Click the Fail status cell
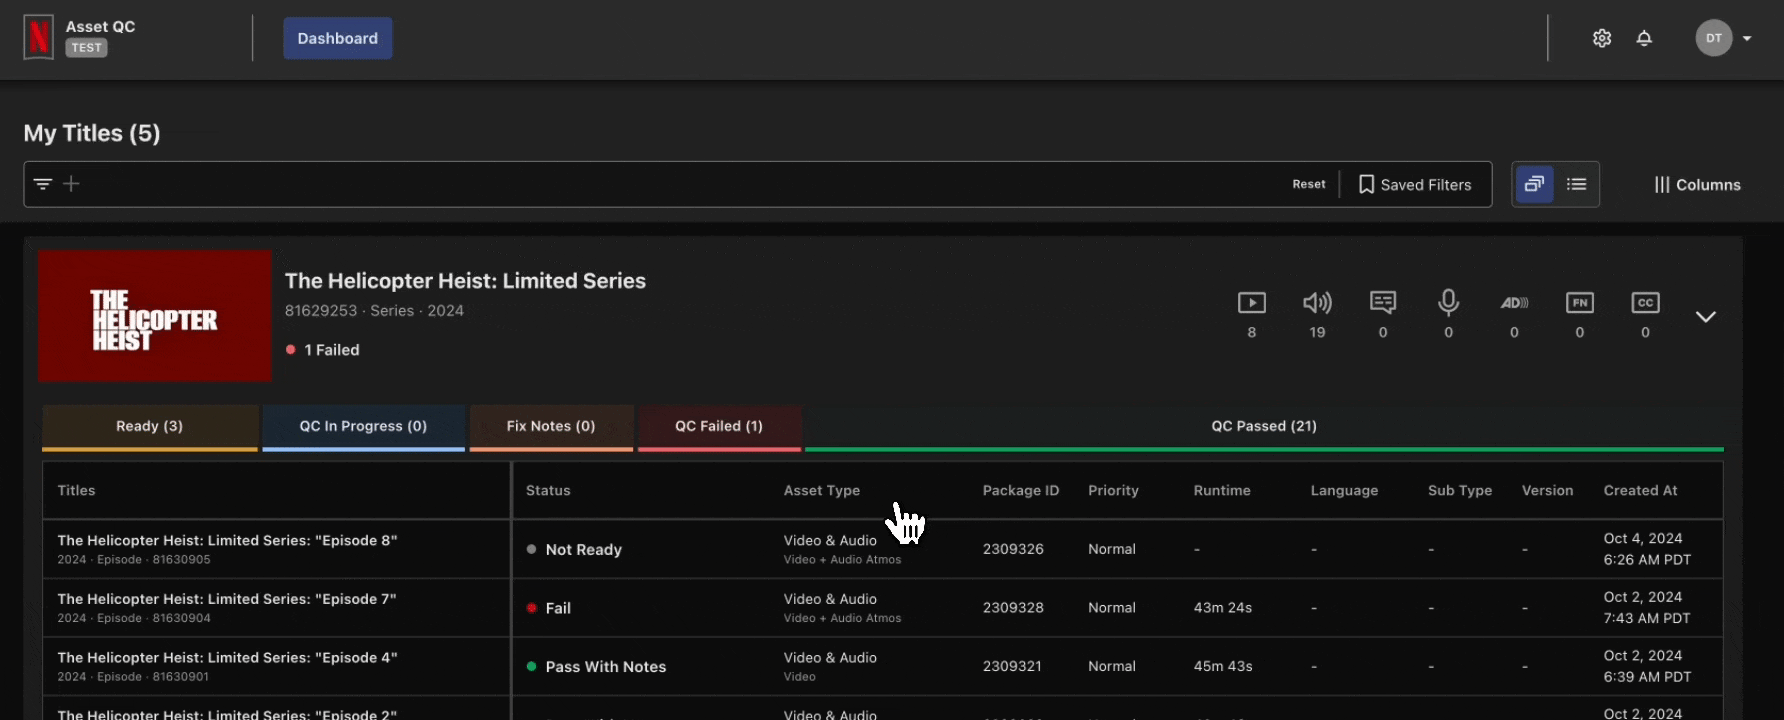The height and width of the screenshot is (720, 1784). (549, 608)
